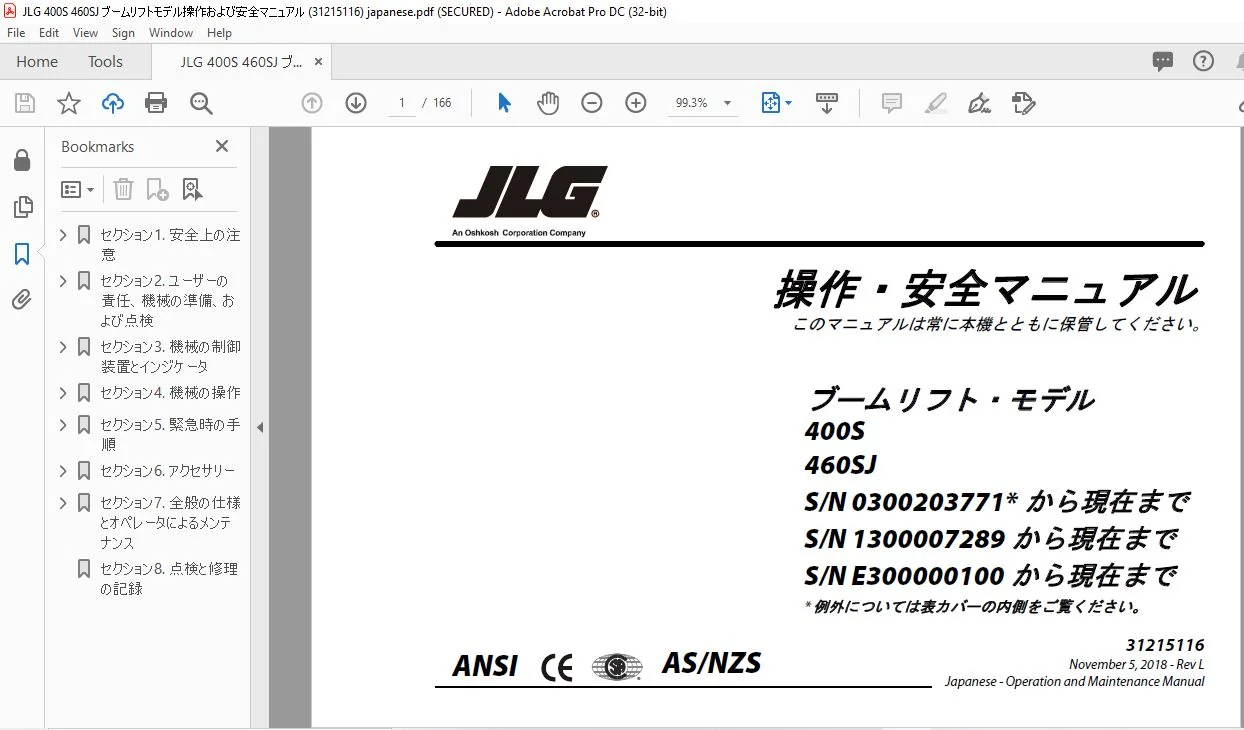Open the Window menu
Screen dimensions: 1244x730
click(x=171, y=32)
